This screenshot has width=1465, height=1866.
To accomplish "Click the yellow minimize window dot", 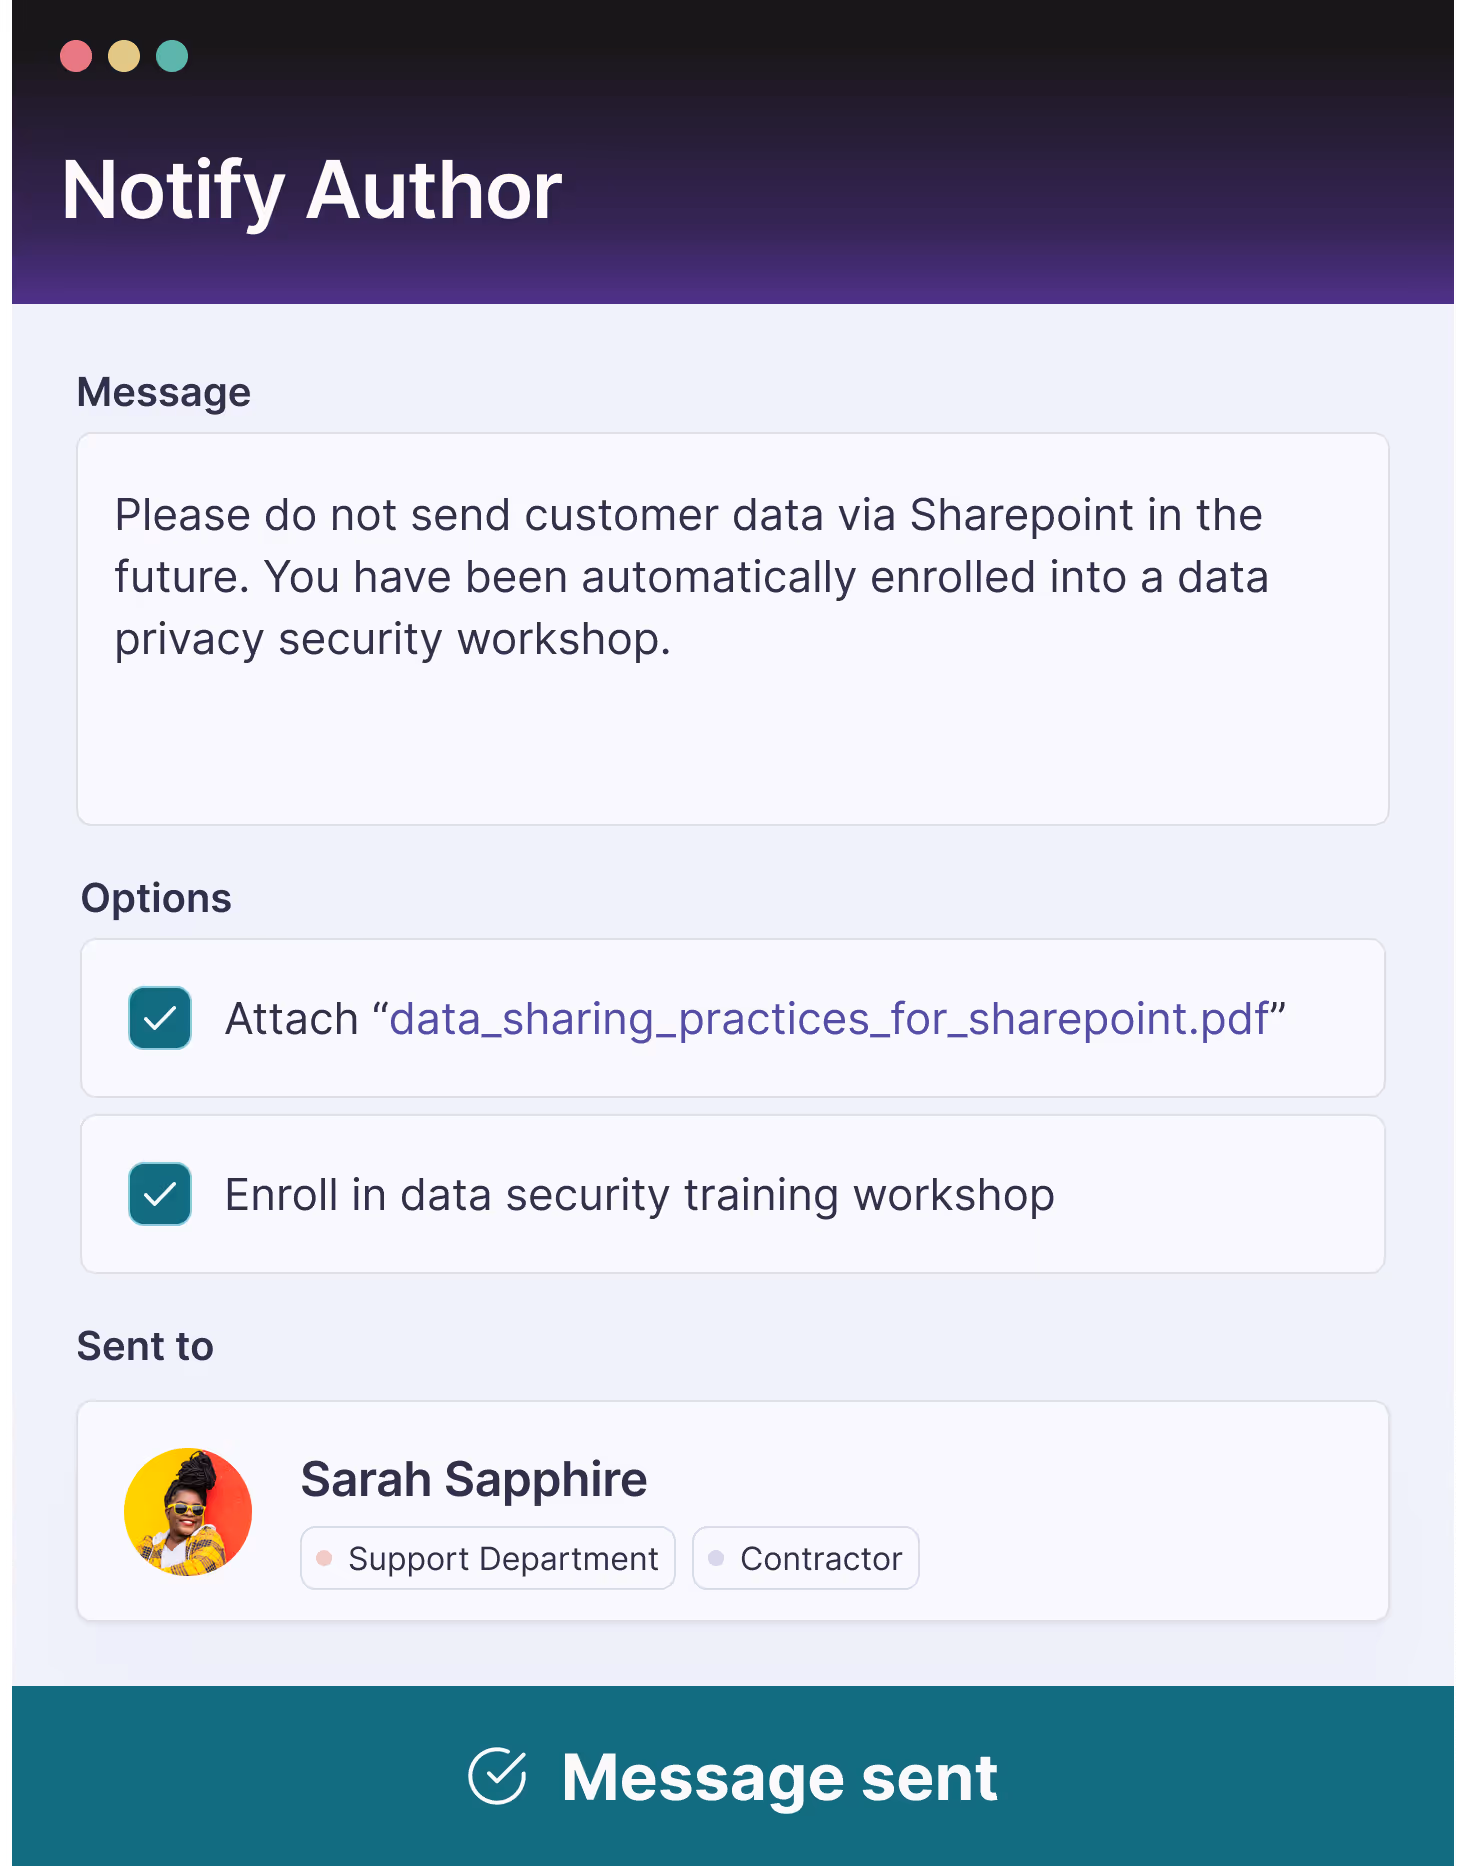I will (124, 56).
